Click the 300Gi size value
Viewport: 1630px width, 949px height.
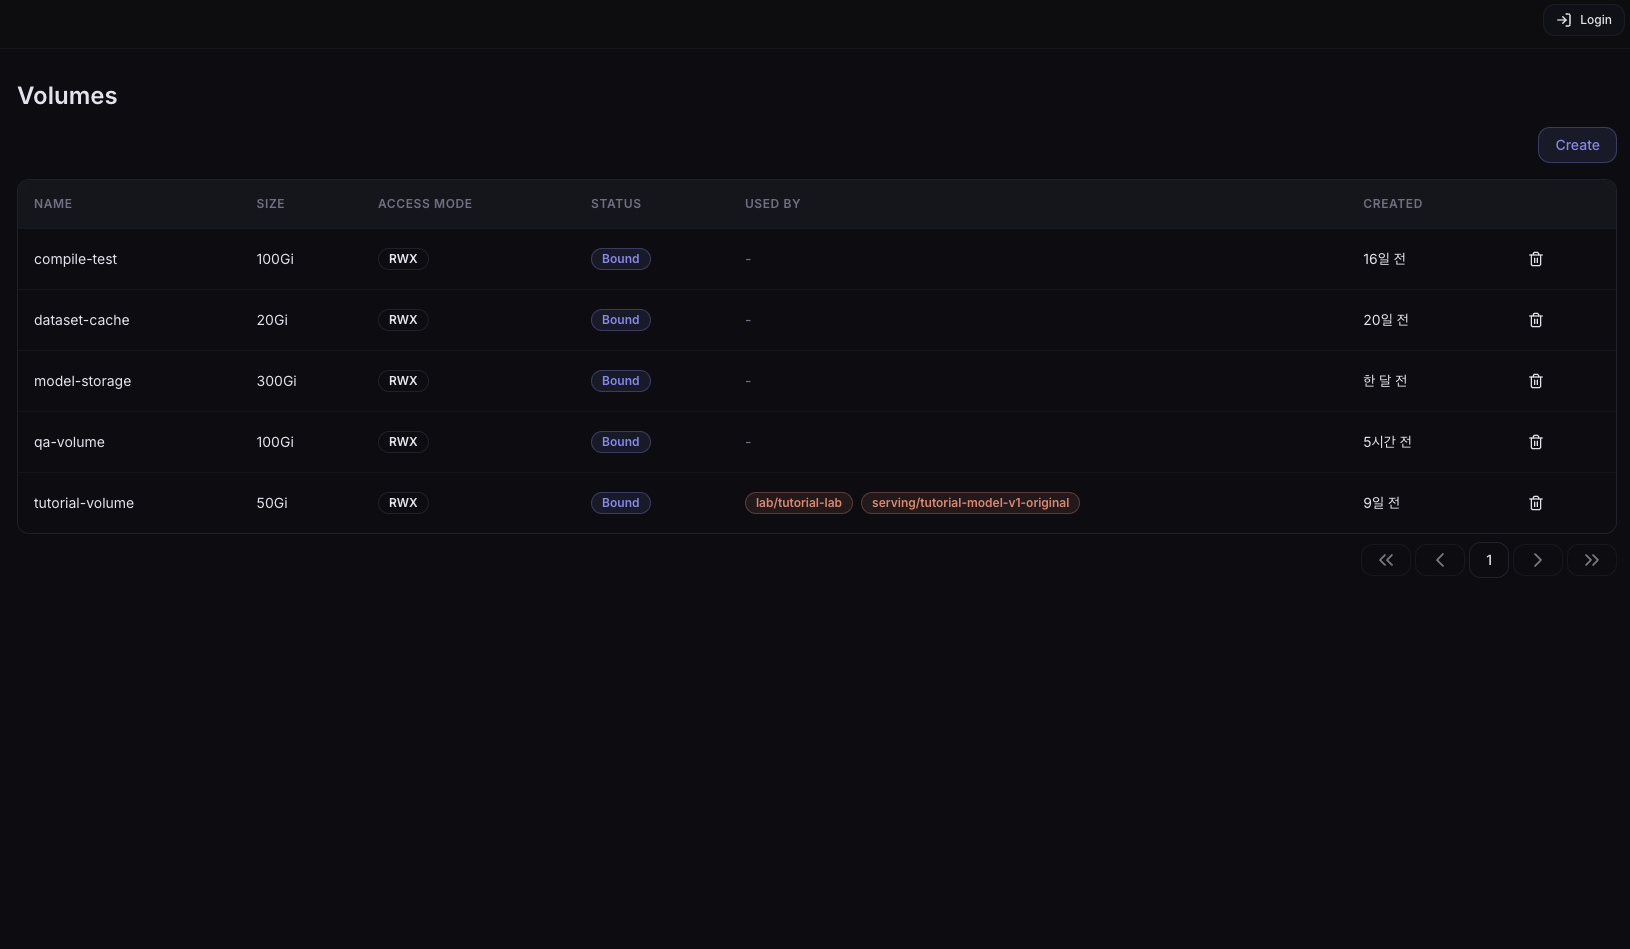coord(276,381)
